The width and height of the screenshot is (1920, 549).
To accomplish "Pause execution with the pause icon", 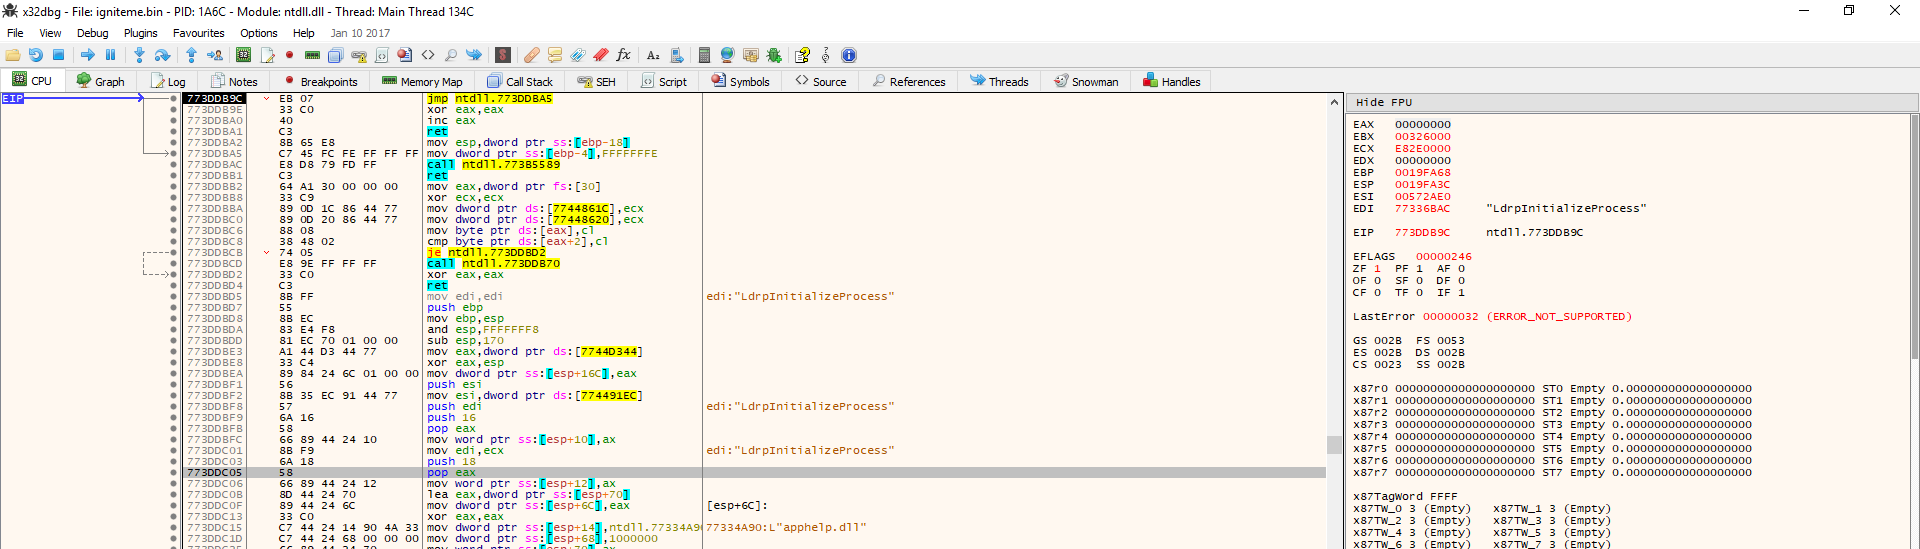I will [111, 55].
